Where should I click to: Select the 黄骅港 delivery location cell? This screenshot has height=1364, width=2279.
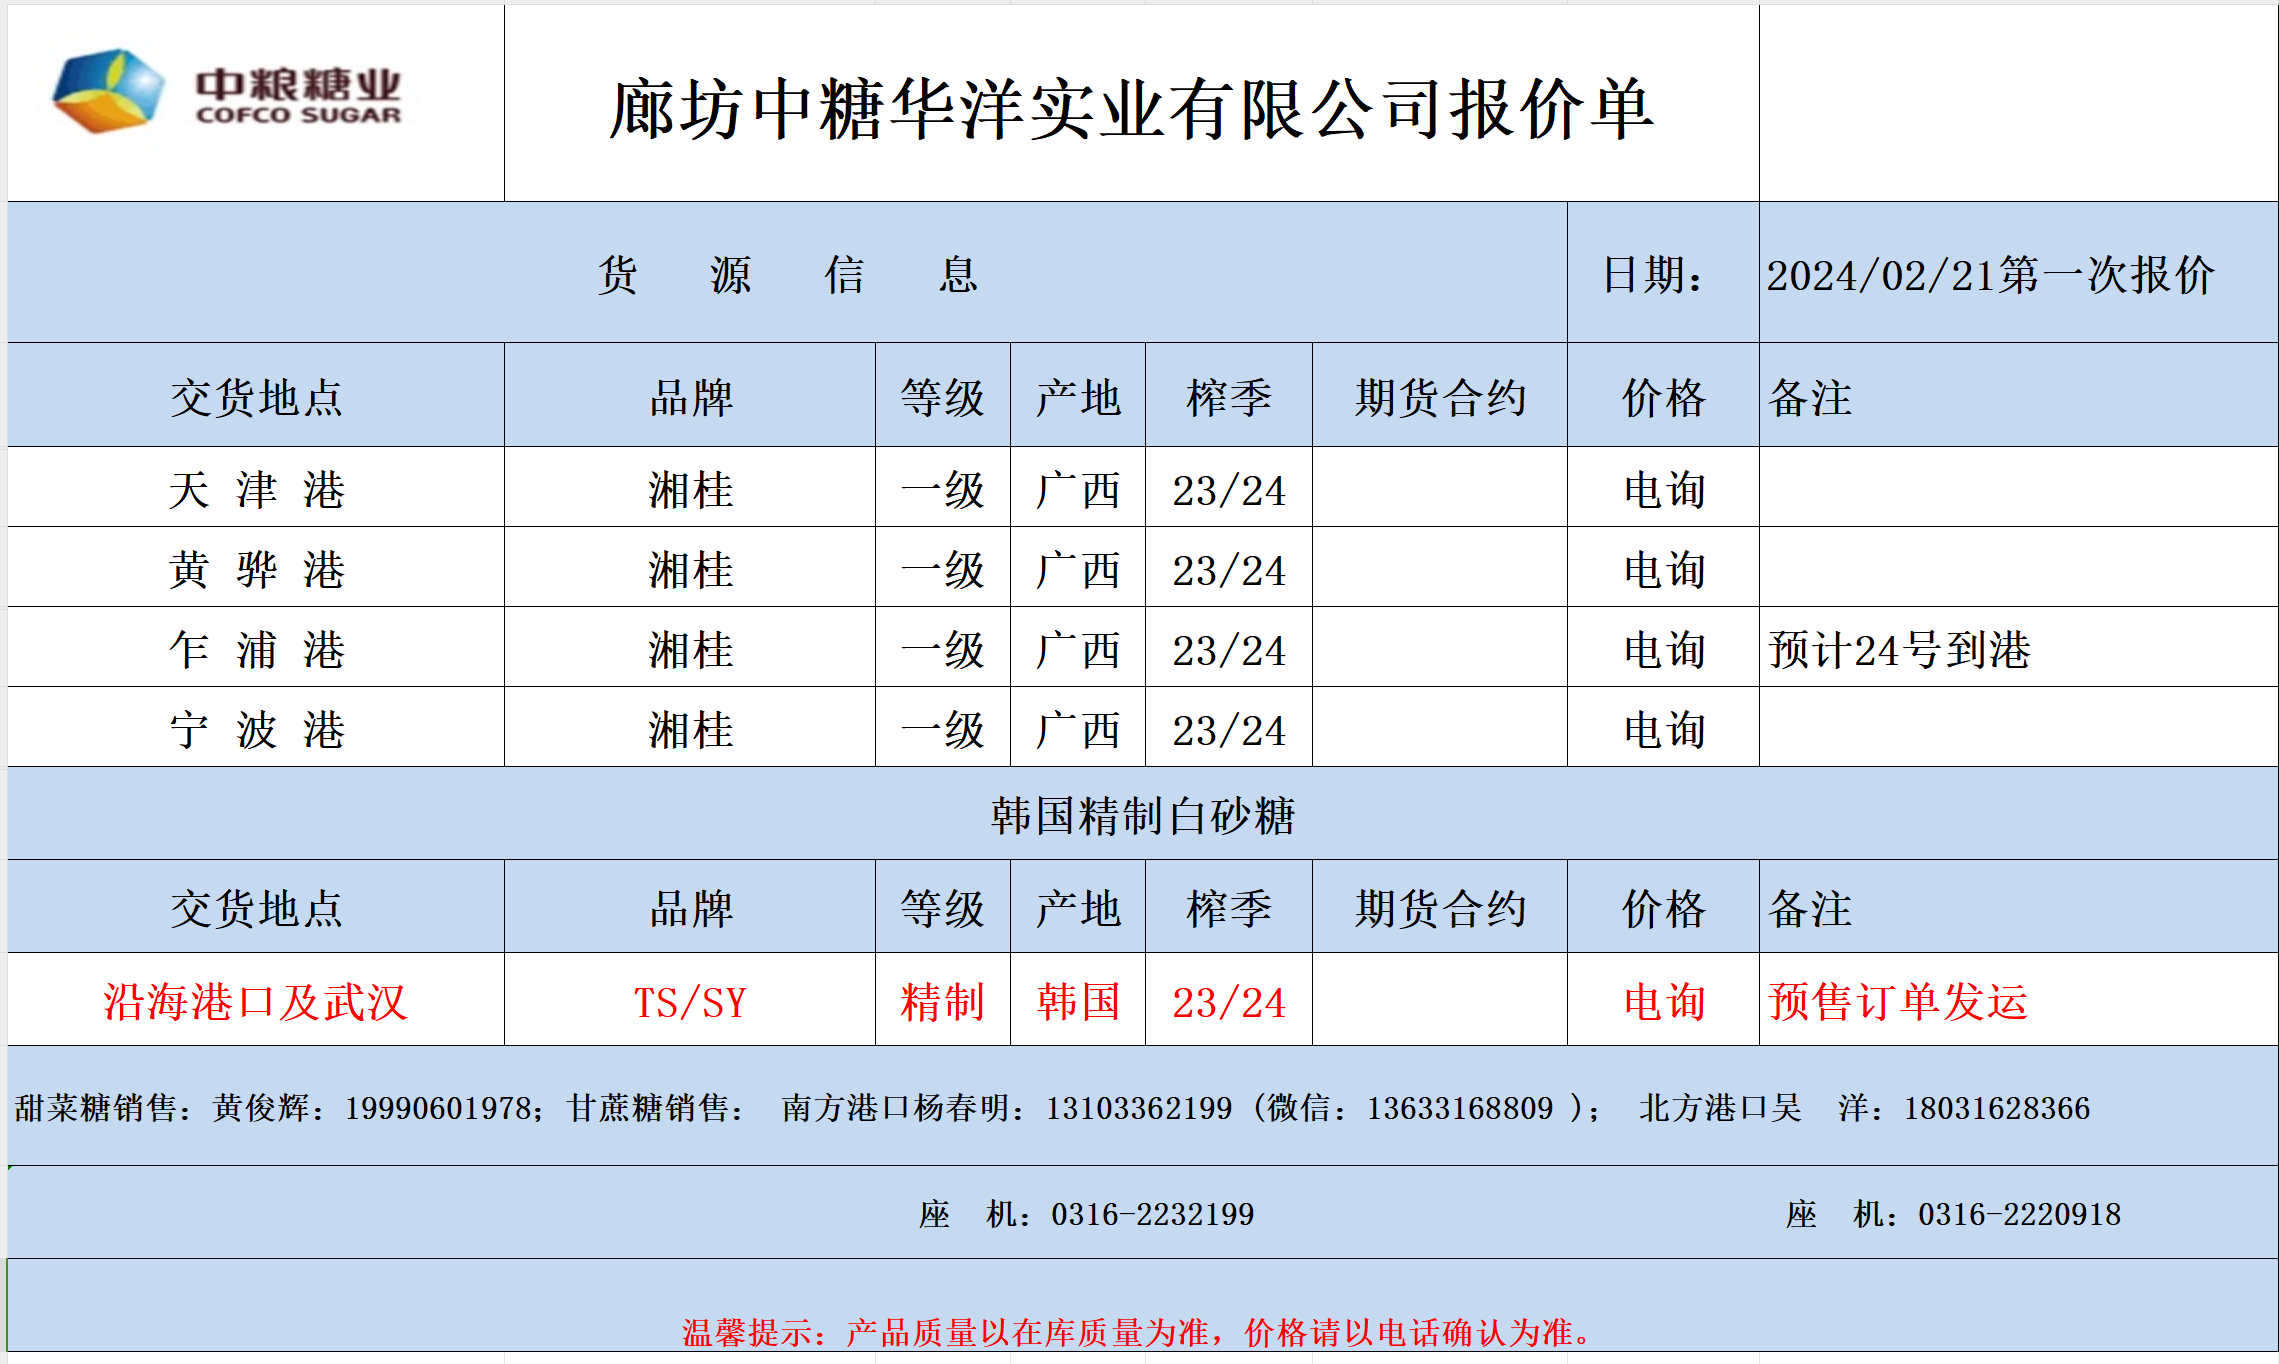pyautogui.click(x=256, y=570)
